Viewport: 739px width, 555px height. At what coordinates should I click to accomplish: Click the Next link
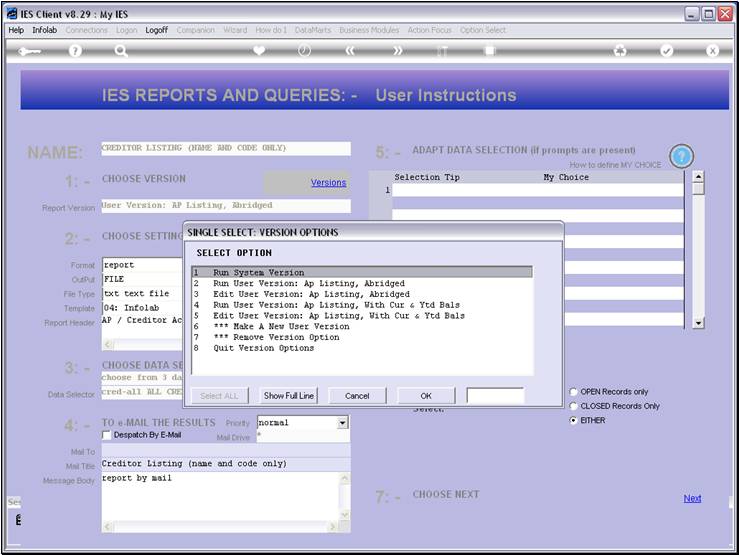(x=692, y=498)
